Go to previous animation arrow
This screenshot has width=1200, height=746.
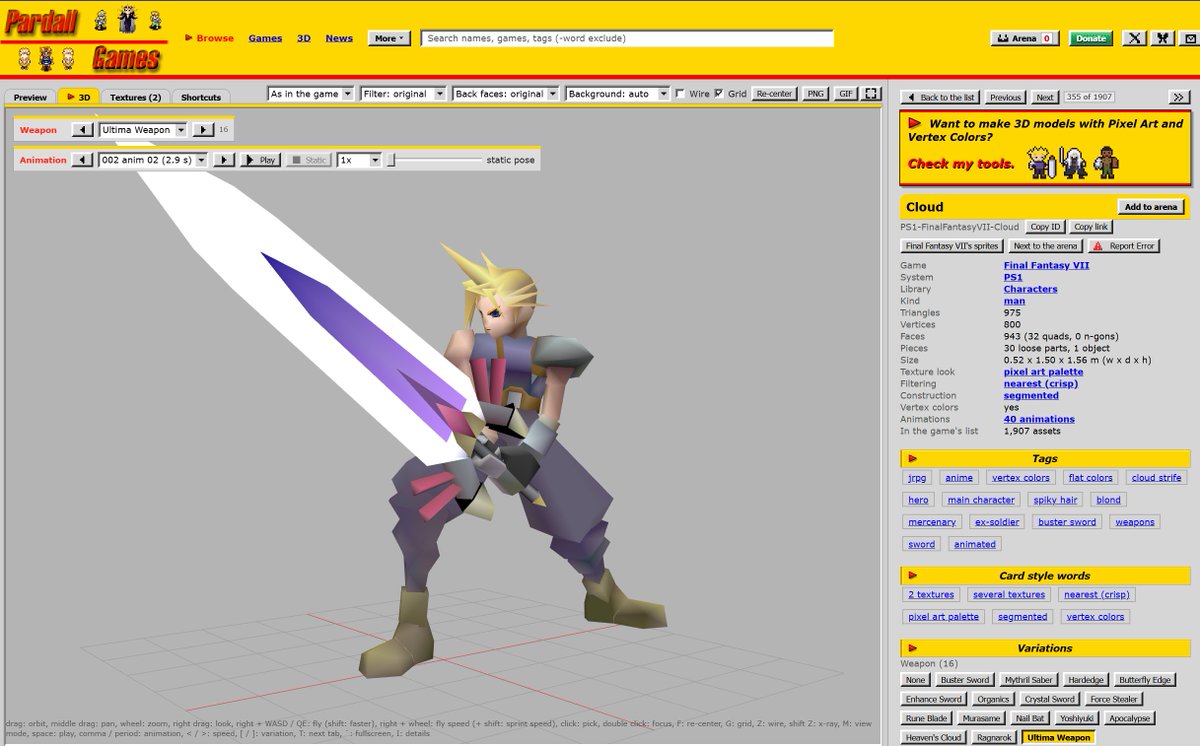coord(83,160)
